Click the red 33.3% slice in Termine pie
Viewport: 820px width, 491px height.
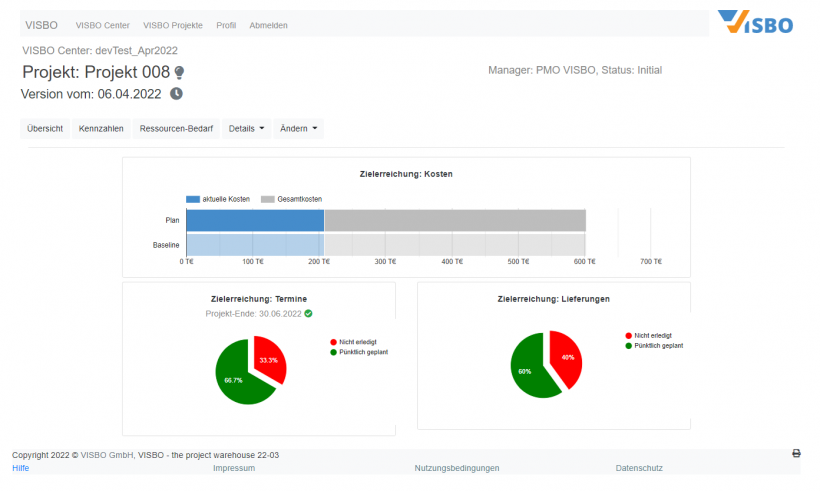point(270,361)
